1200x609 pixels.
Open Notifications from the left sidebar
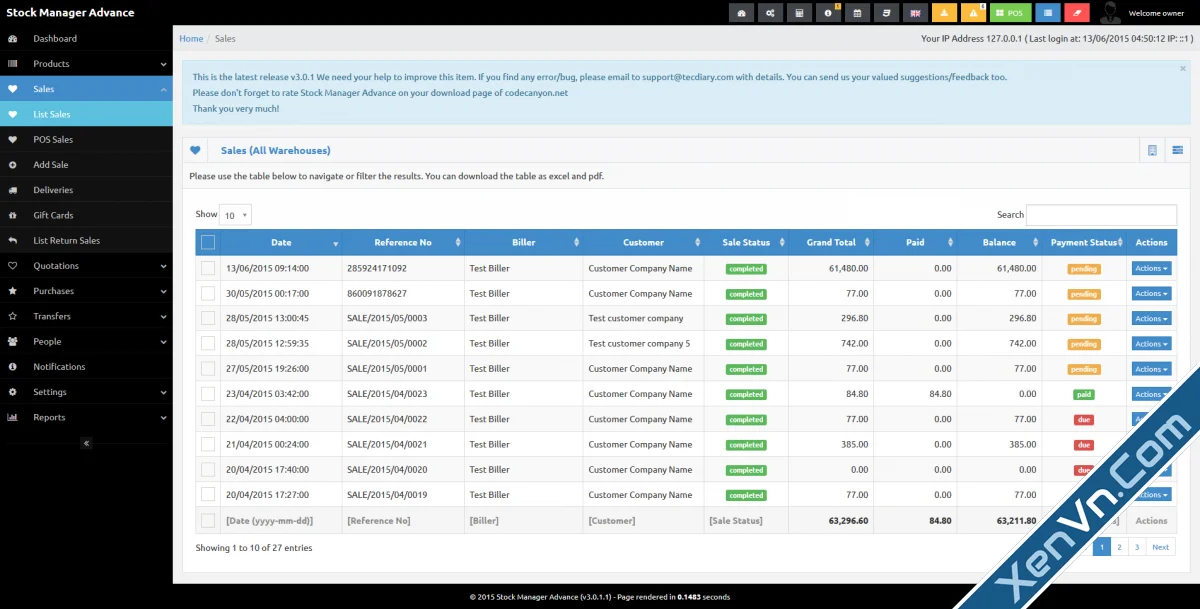(x=62, y=366)
